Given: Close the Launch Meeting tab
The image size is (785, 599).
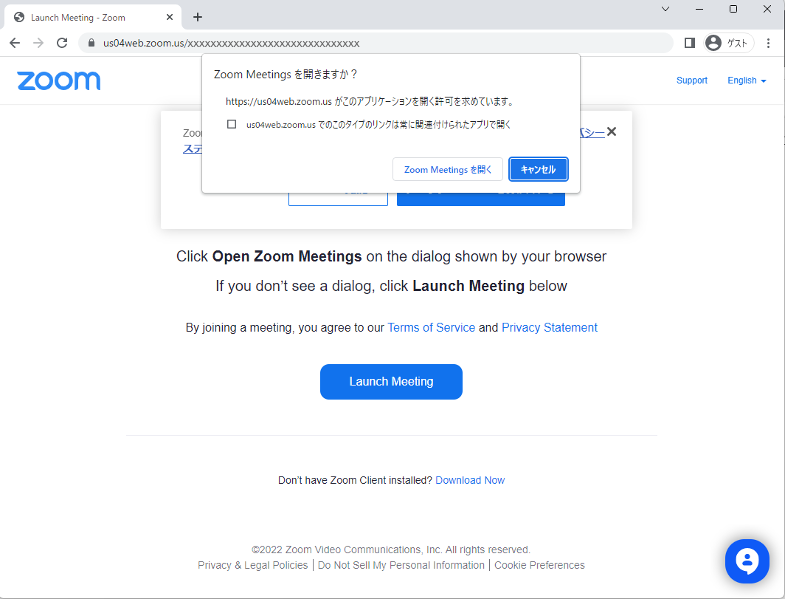Looking at the screenshot, I should pyautogui.click(x=170, y=17).
